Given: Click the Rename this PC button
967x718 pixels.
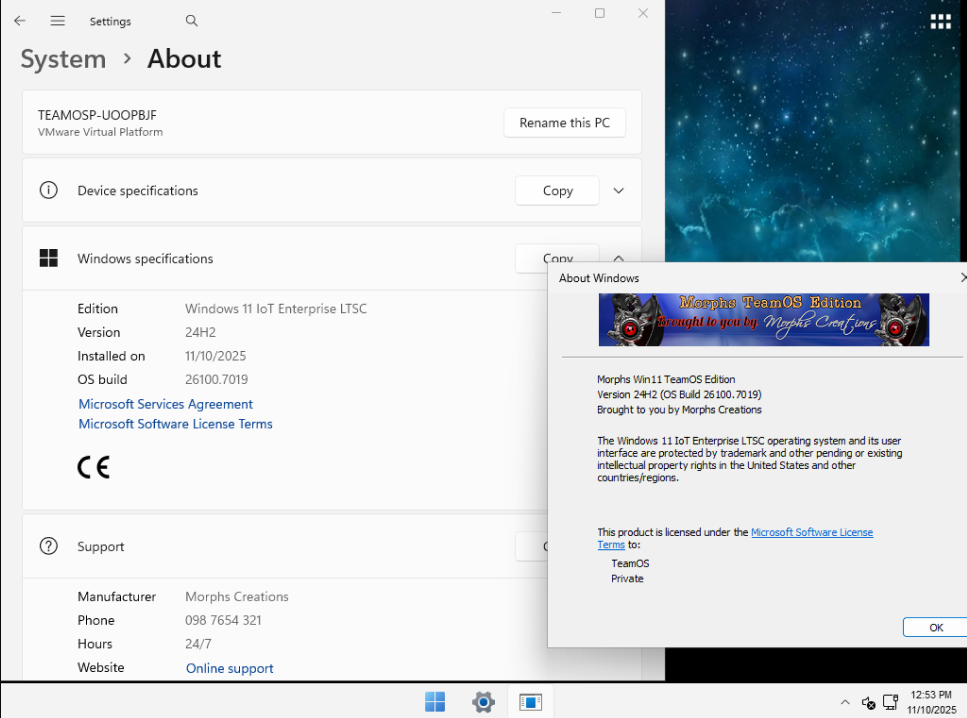Looking at the screenshot, I should (564, 123).
